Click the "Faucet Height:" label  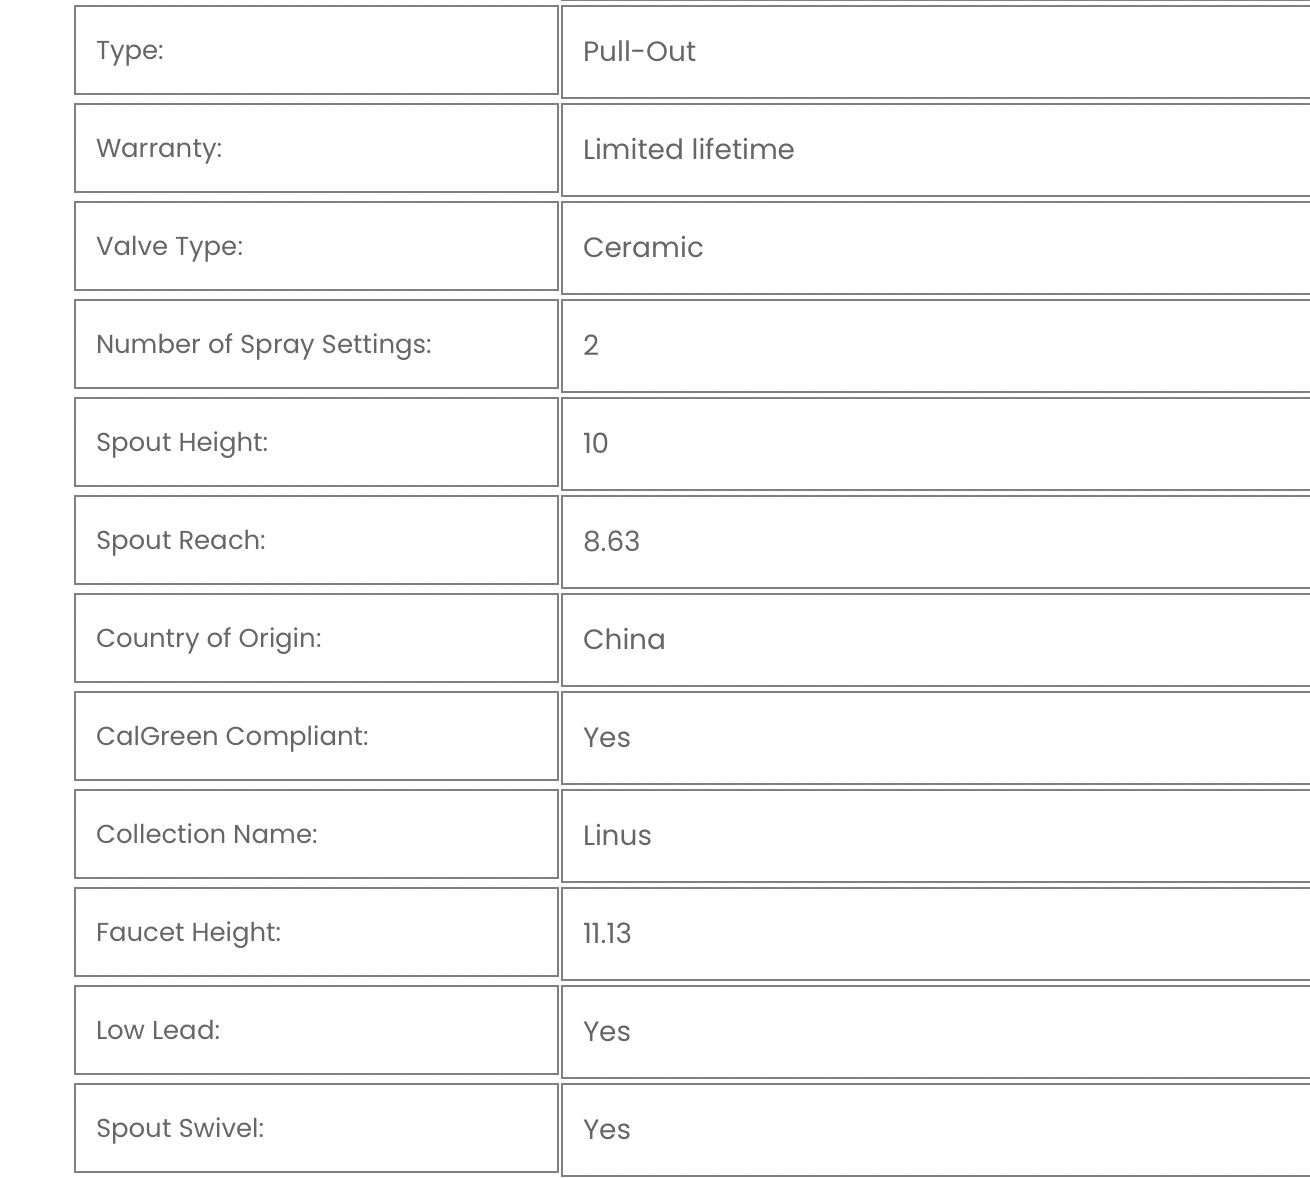pyautogui.click(x=188, y=932)
